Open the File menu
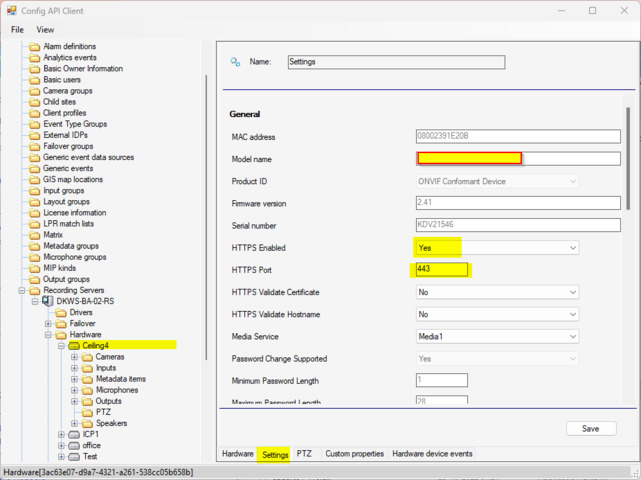 [18, 30]
